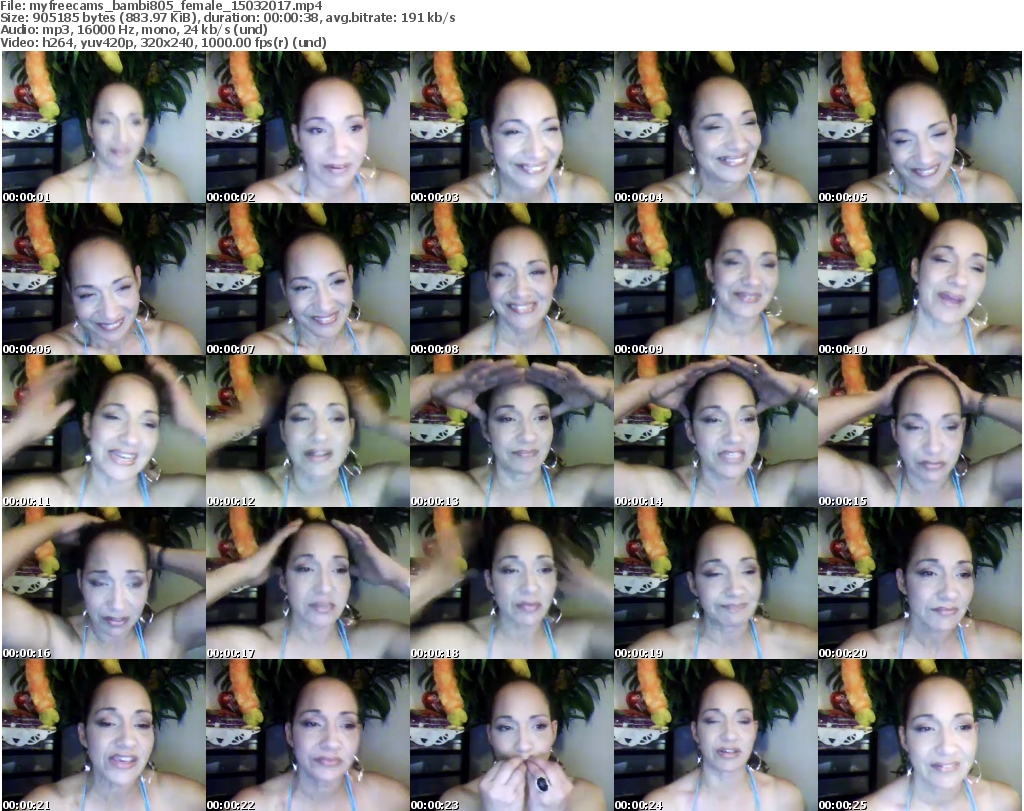Screen dimensions: 1024x811
Task: Click the 'File:' name line in header
Action: pyautogui.click(x=161, y=6)
